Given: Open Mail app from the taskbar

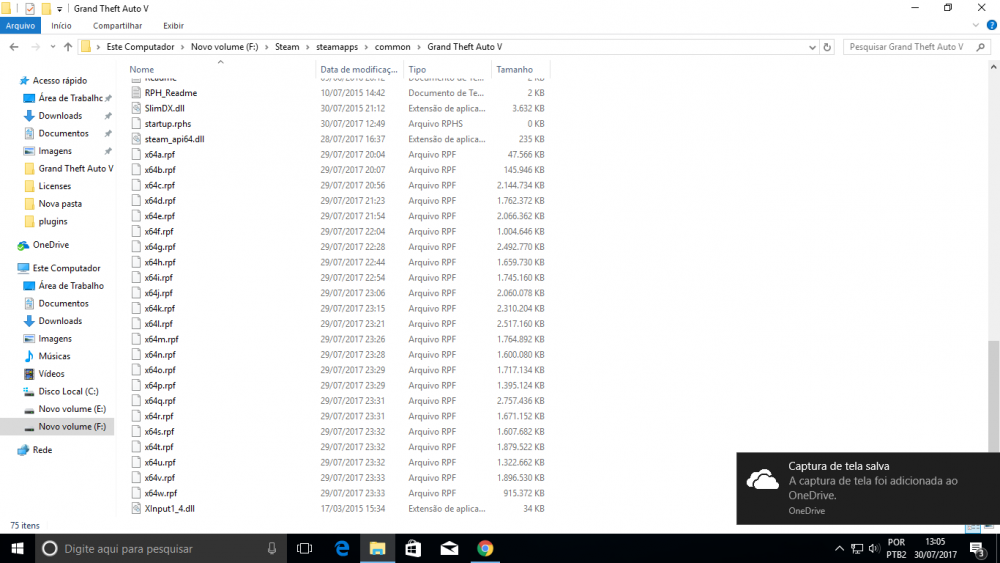Looking at the screenshot, I should 449,548.
